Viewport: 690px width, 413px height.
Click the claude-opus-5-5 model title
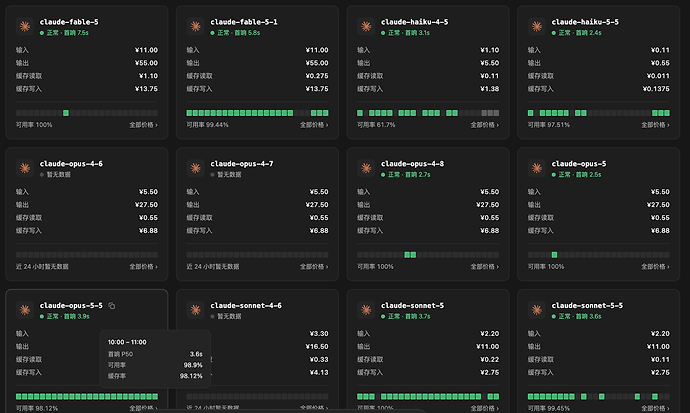pos(71,306)
